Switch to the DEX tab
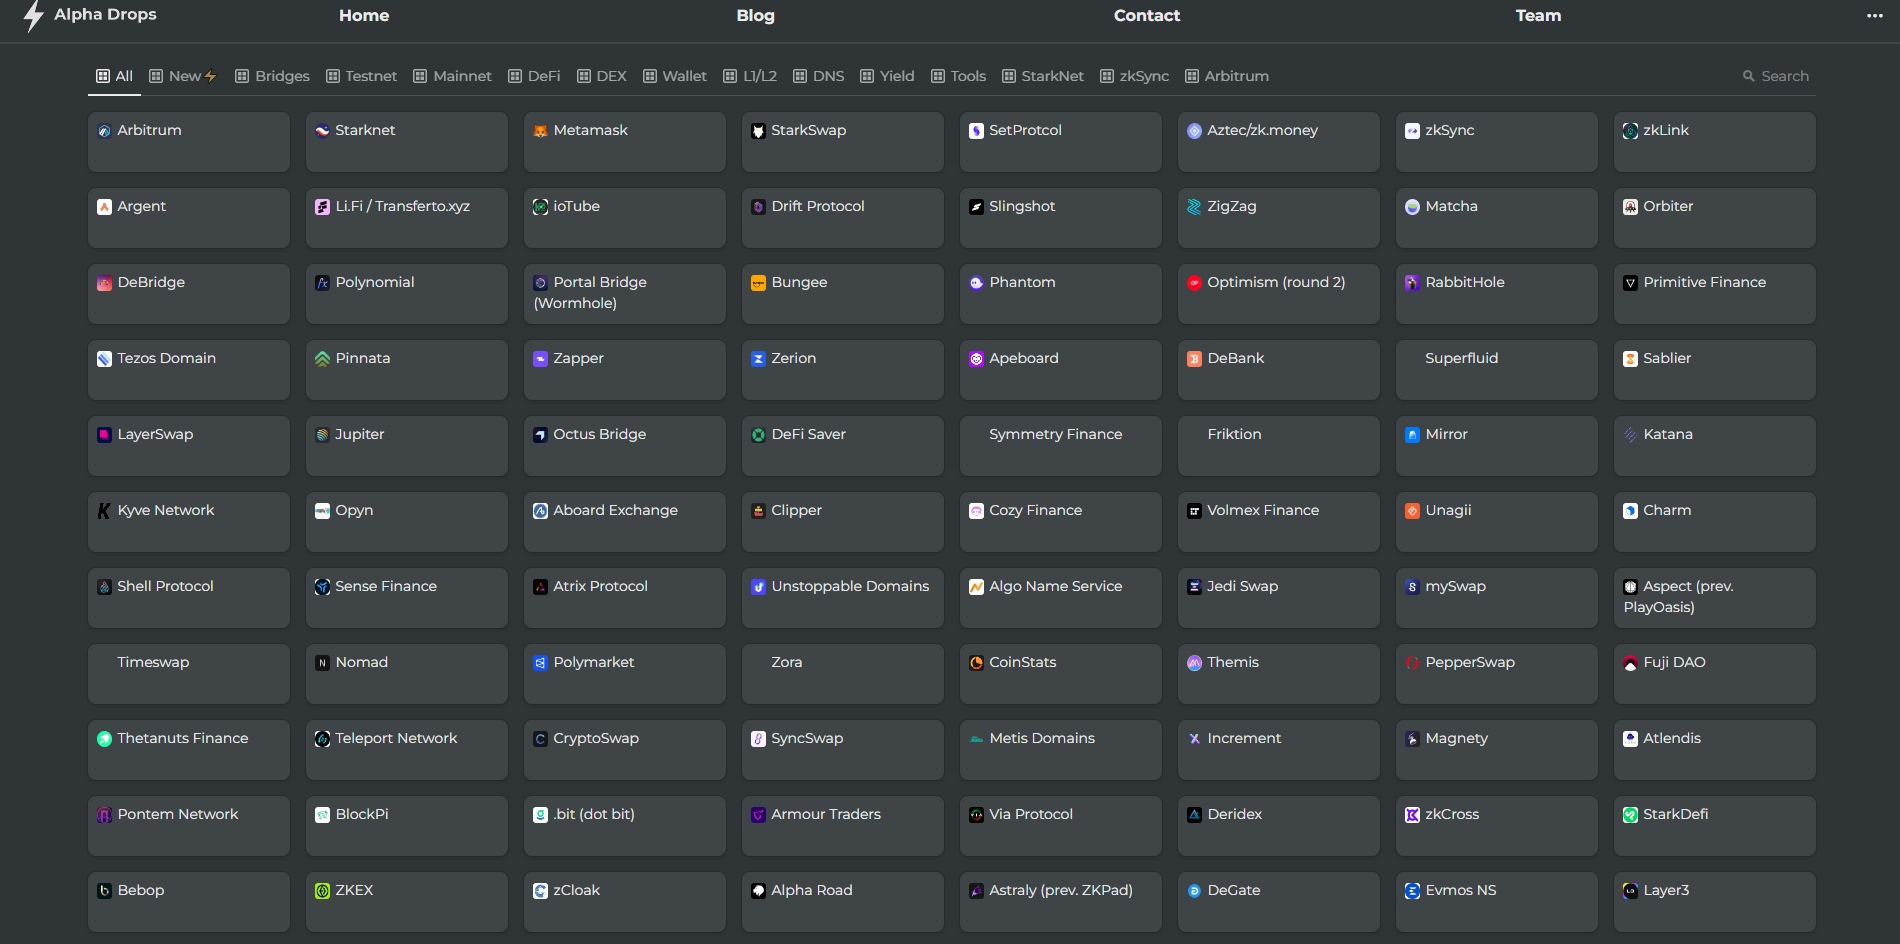The width and height of the screenshot is (1900, 944). [x=602, y=76]
